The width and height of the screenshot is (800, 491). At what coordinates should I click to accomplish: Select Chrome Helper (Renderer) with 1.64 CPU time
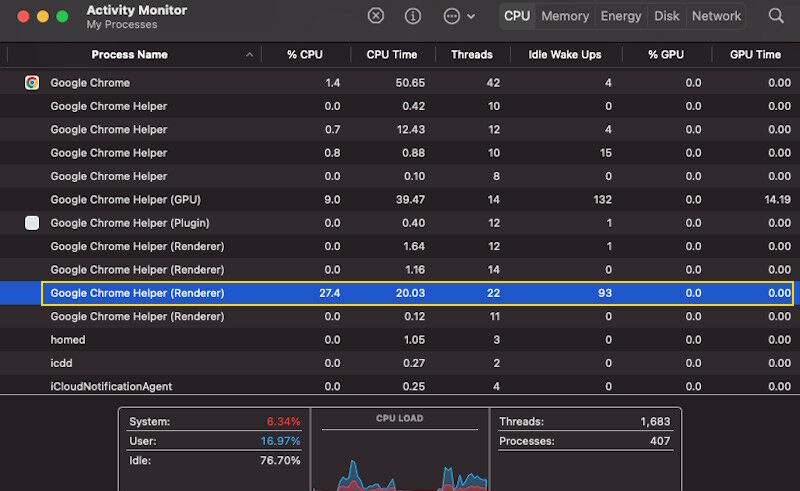coord(400,247)
